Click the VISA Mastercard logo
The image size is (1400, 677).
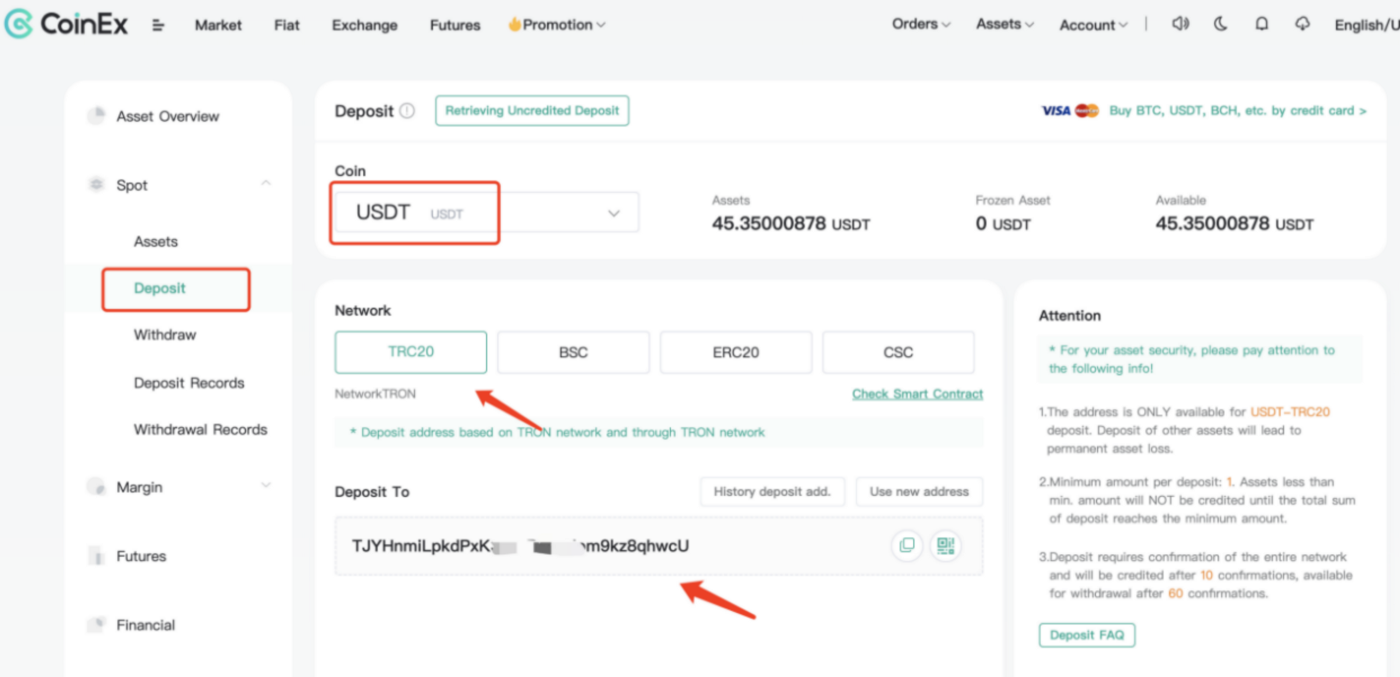point(1070,111)
